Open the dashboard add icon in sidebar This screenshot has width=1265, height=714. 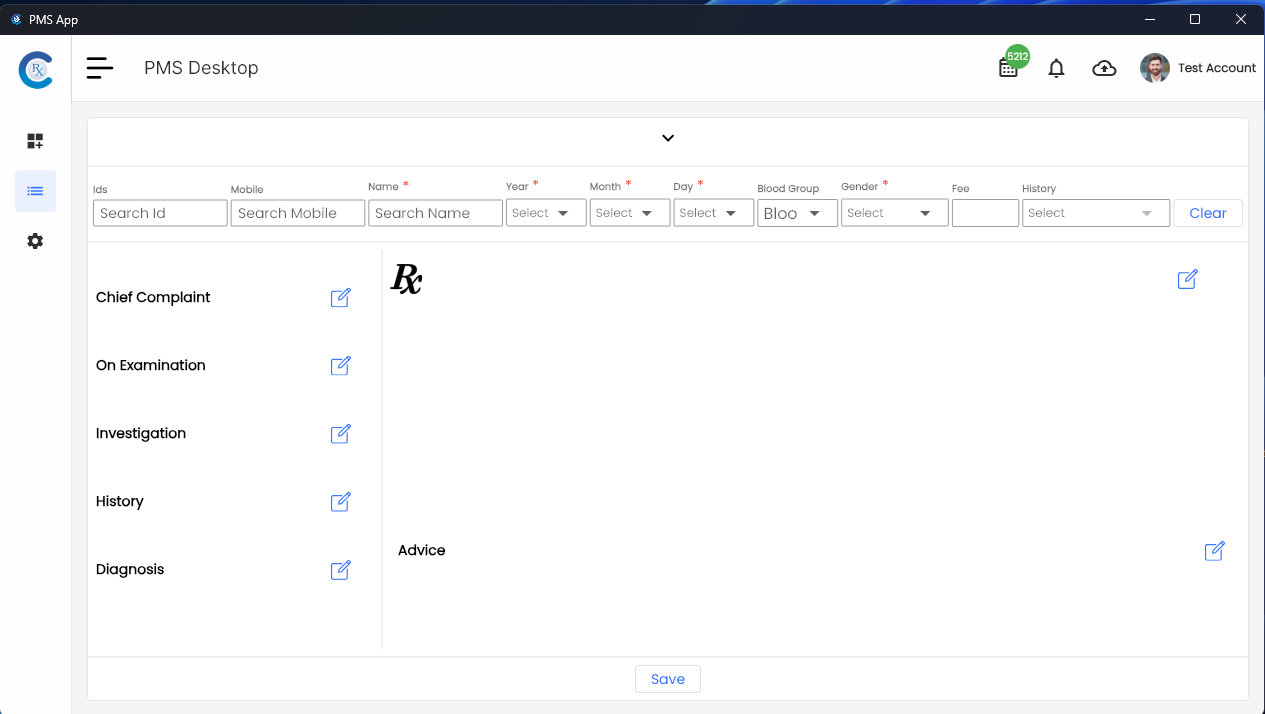click(x=35, y=141)
